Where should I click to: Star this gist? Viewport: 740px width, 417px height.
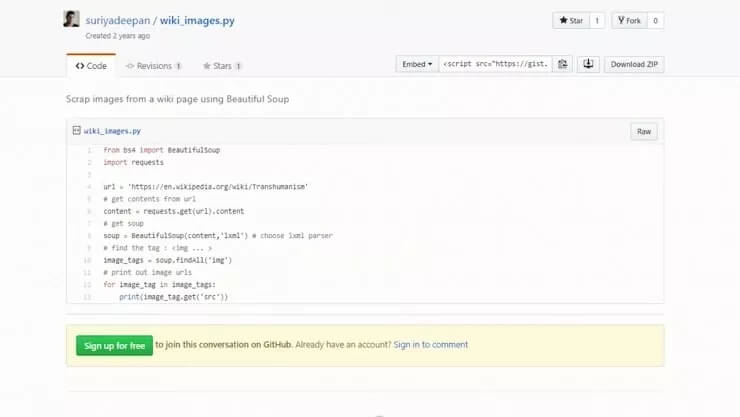click(x=570, y=20)
